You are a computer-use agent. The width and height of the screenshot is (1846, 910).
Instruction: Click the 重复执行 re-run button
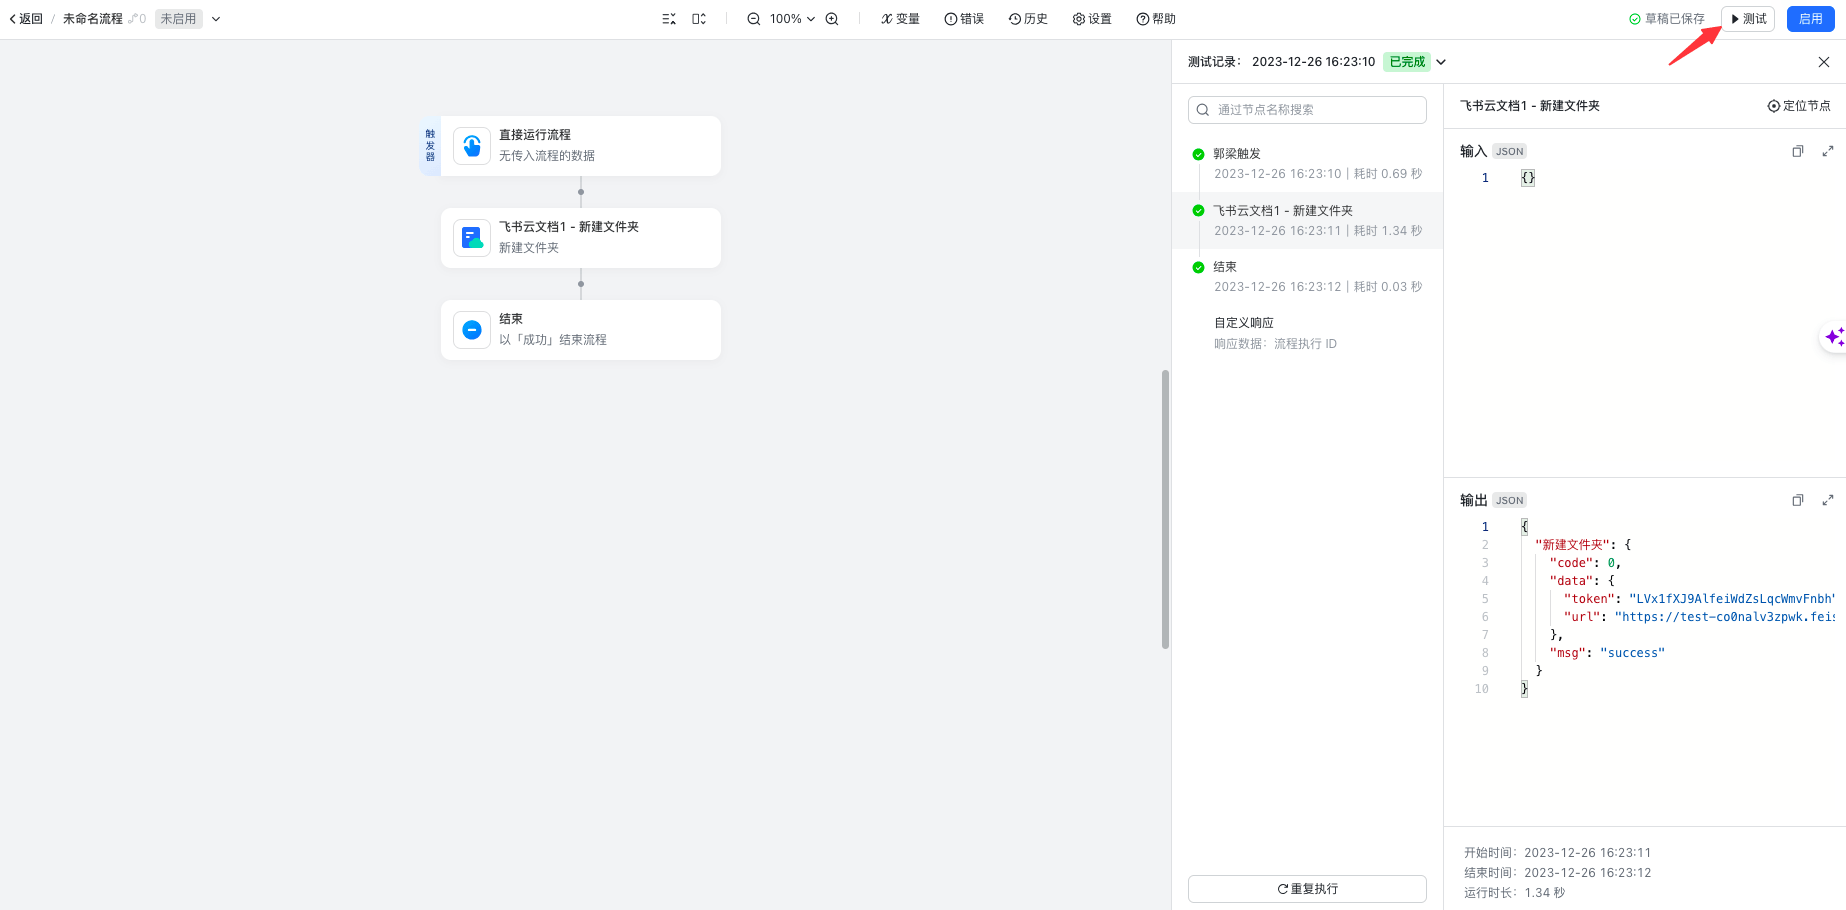pos(1307,889)
